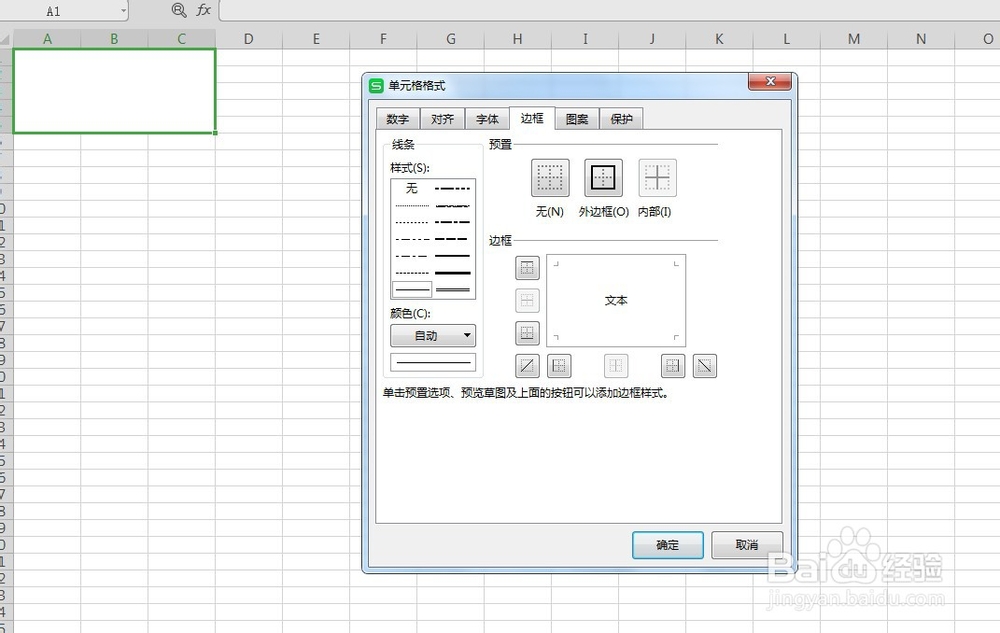
Task: Close the 单元格格式 dialog
Action: click(x=770, y=82)
